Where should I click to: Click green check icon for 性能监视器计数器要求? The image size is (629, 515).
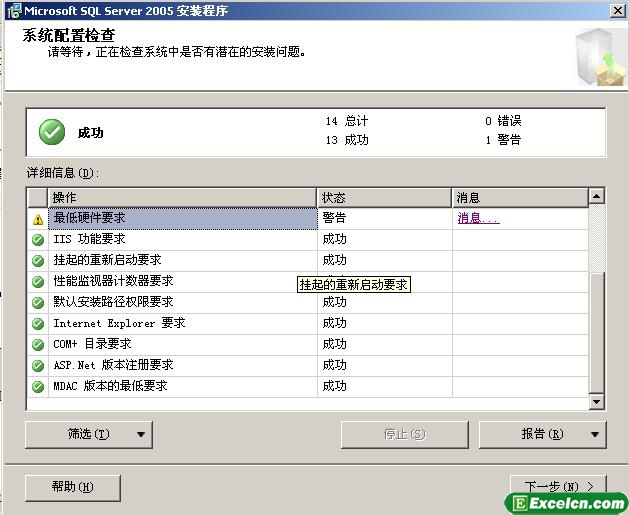tap(38, 282)
